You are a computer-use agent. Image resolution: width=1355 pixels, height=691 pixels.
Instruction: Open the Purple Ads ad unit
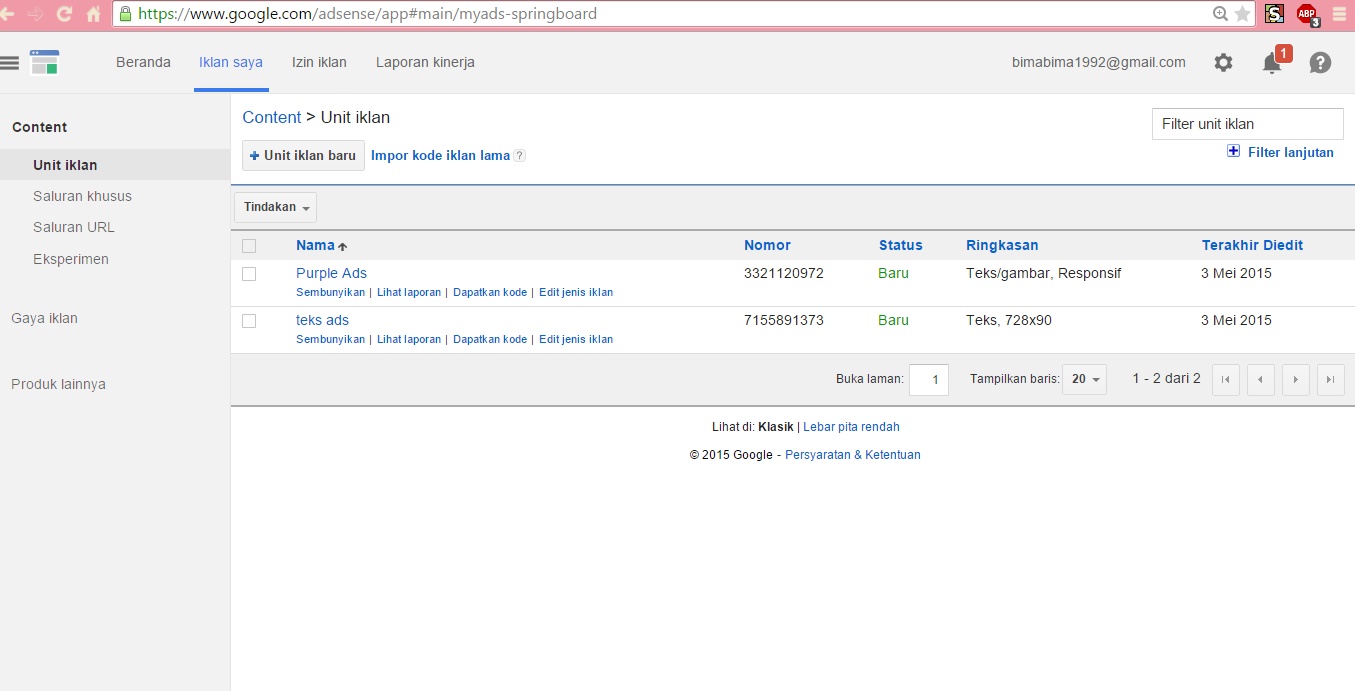tap(331, 273)
